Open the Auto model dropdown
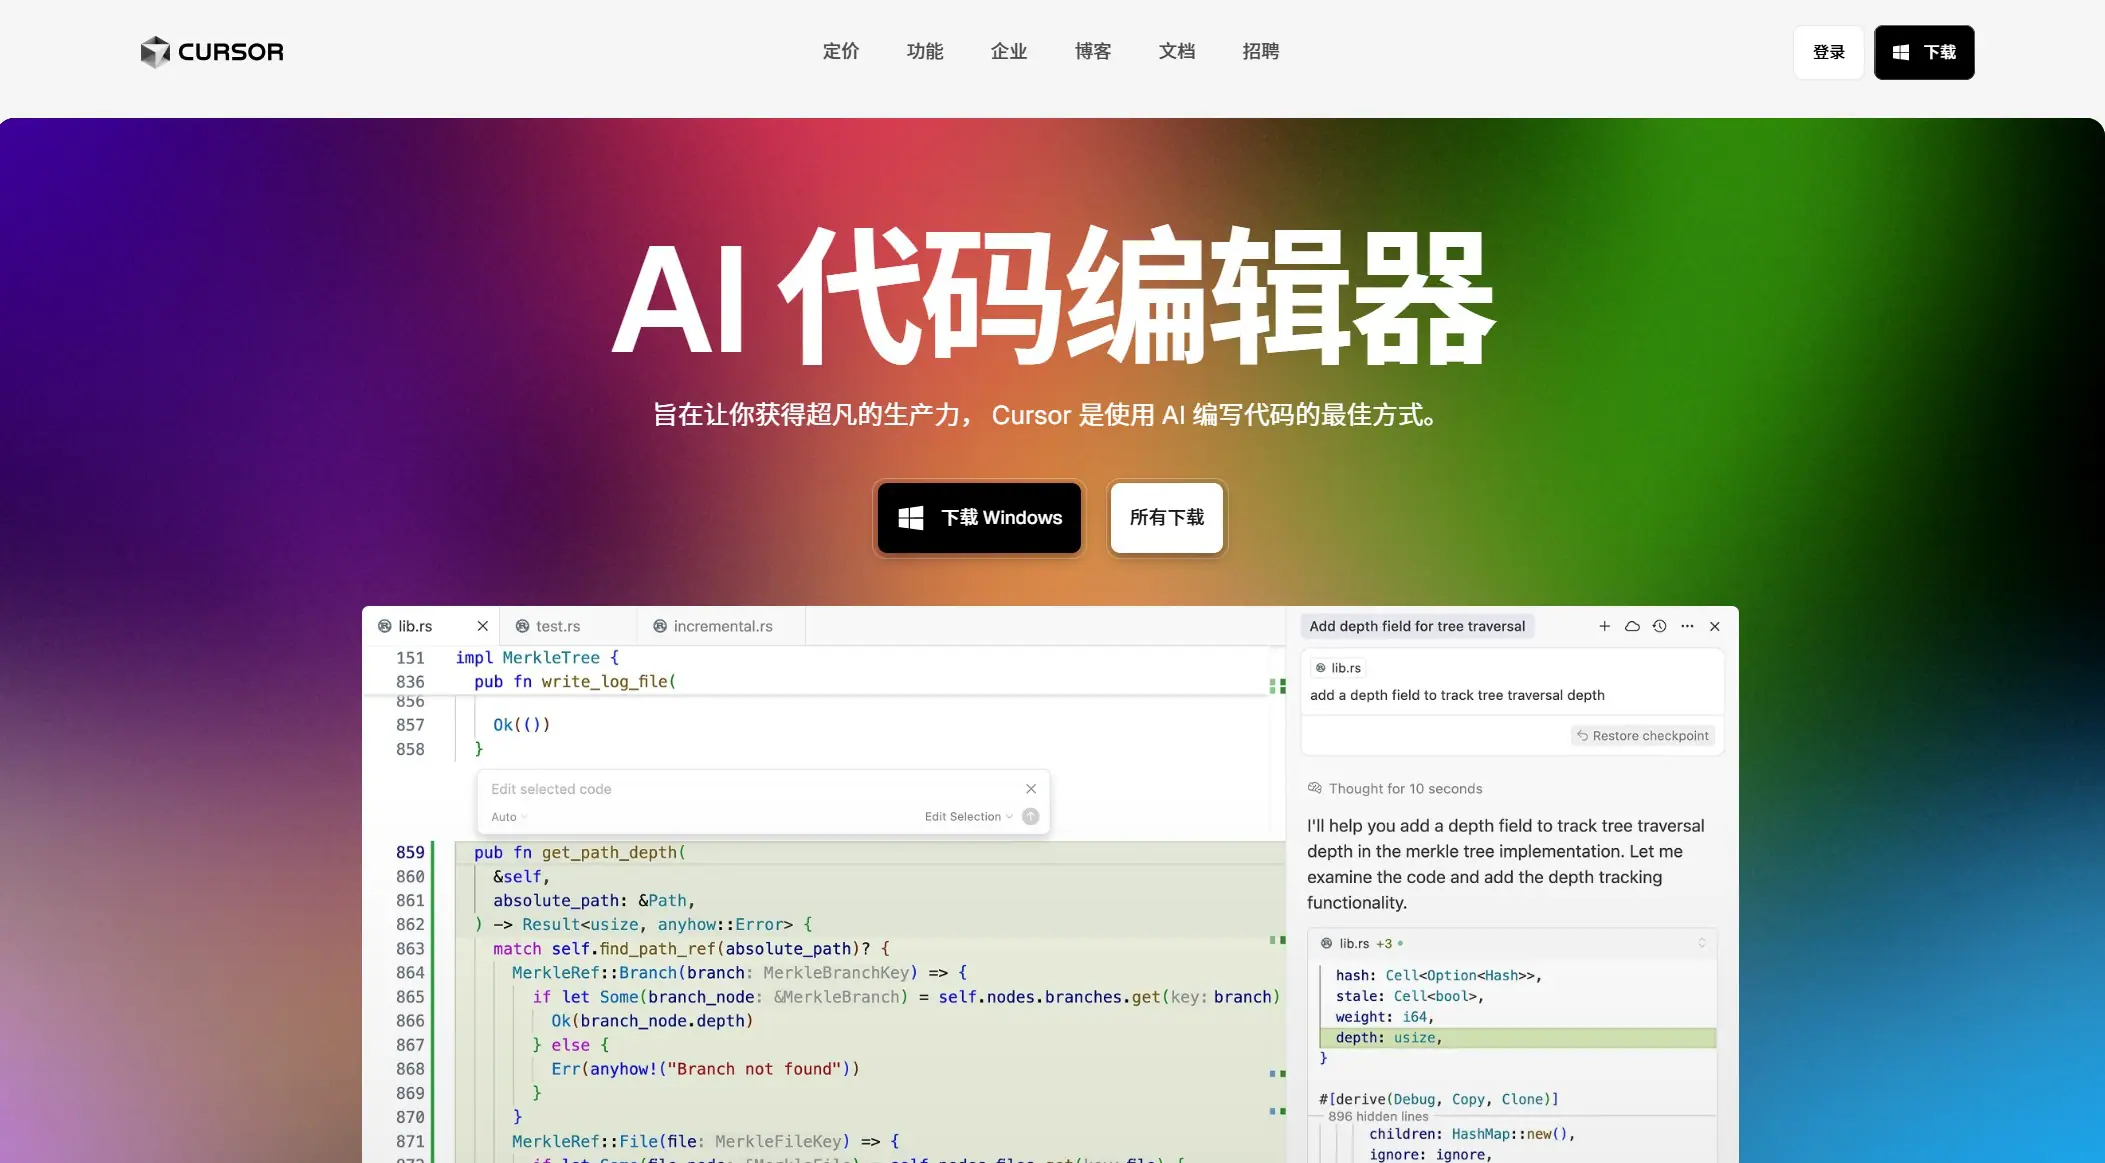Screen dimensions: 2105x1163 509,817
